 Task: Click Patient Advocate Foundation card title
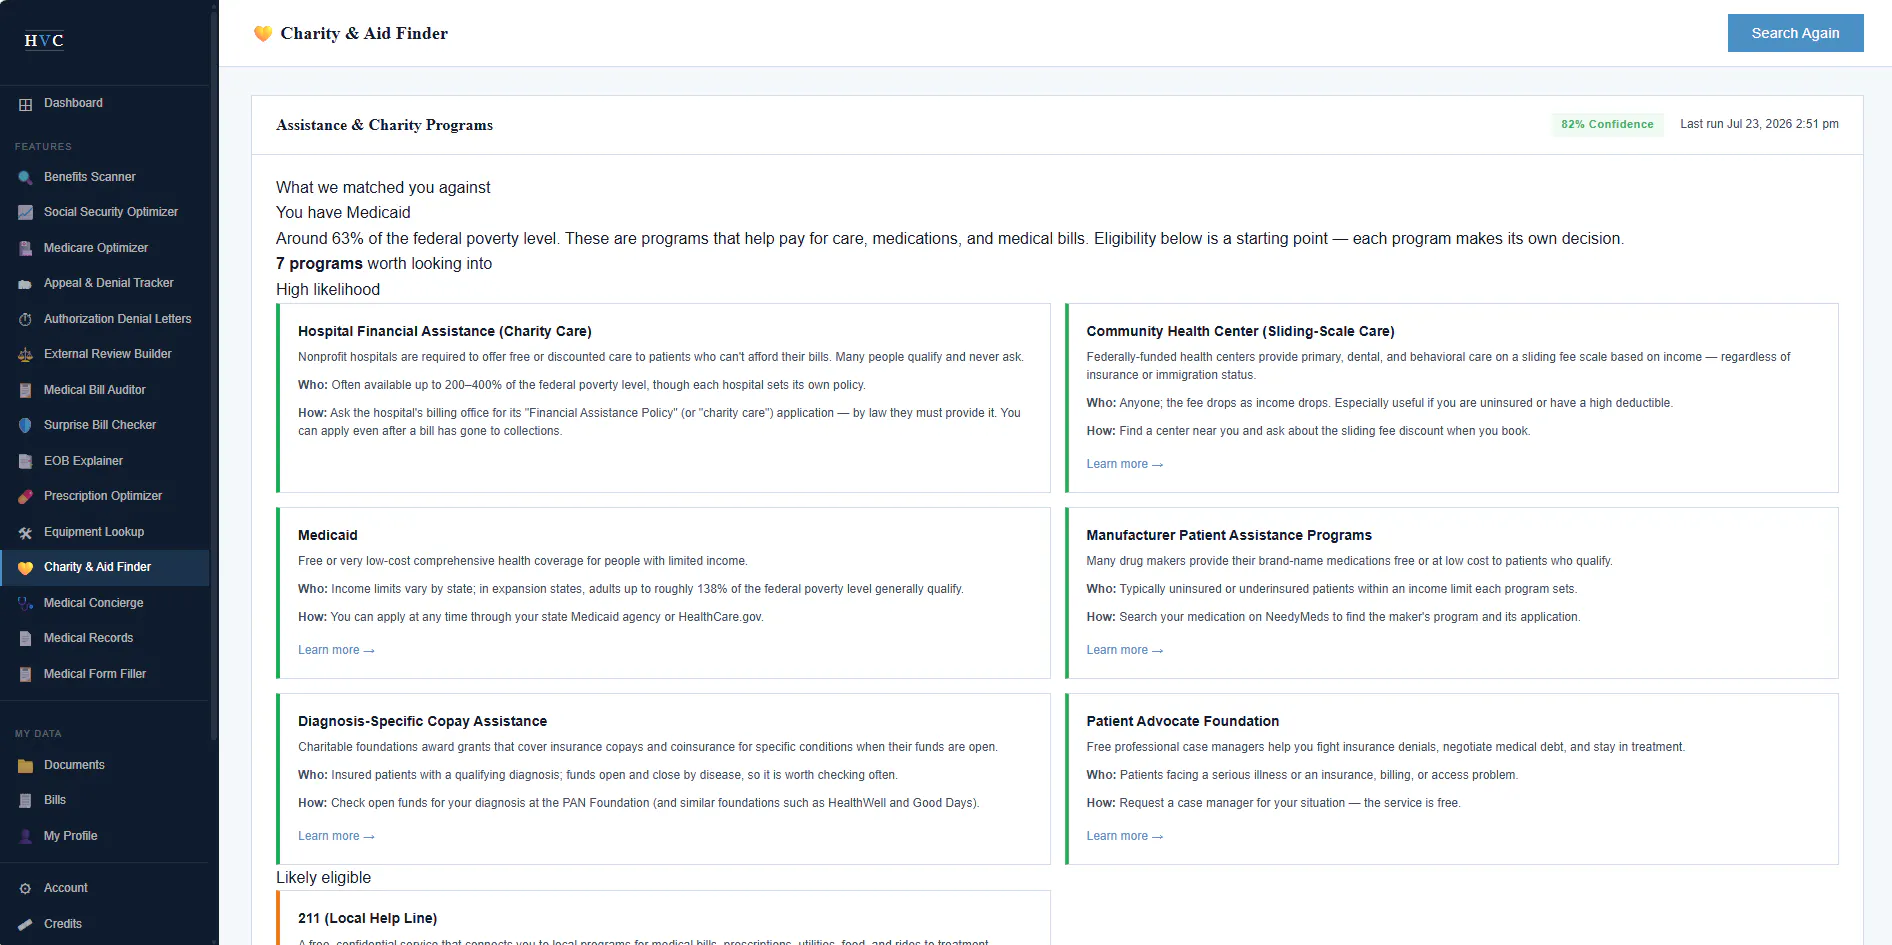[1183, 721]
